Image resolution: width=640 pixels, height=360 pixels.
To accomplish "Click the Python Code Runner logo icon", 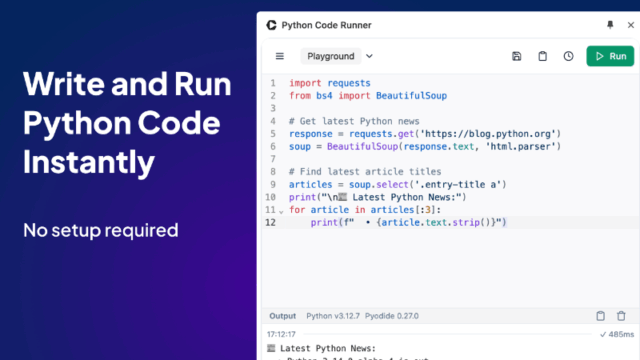I will pos(271,25).
